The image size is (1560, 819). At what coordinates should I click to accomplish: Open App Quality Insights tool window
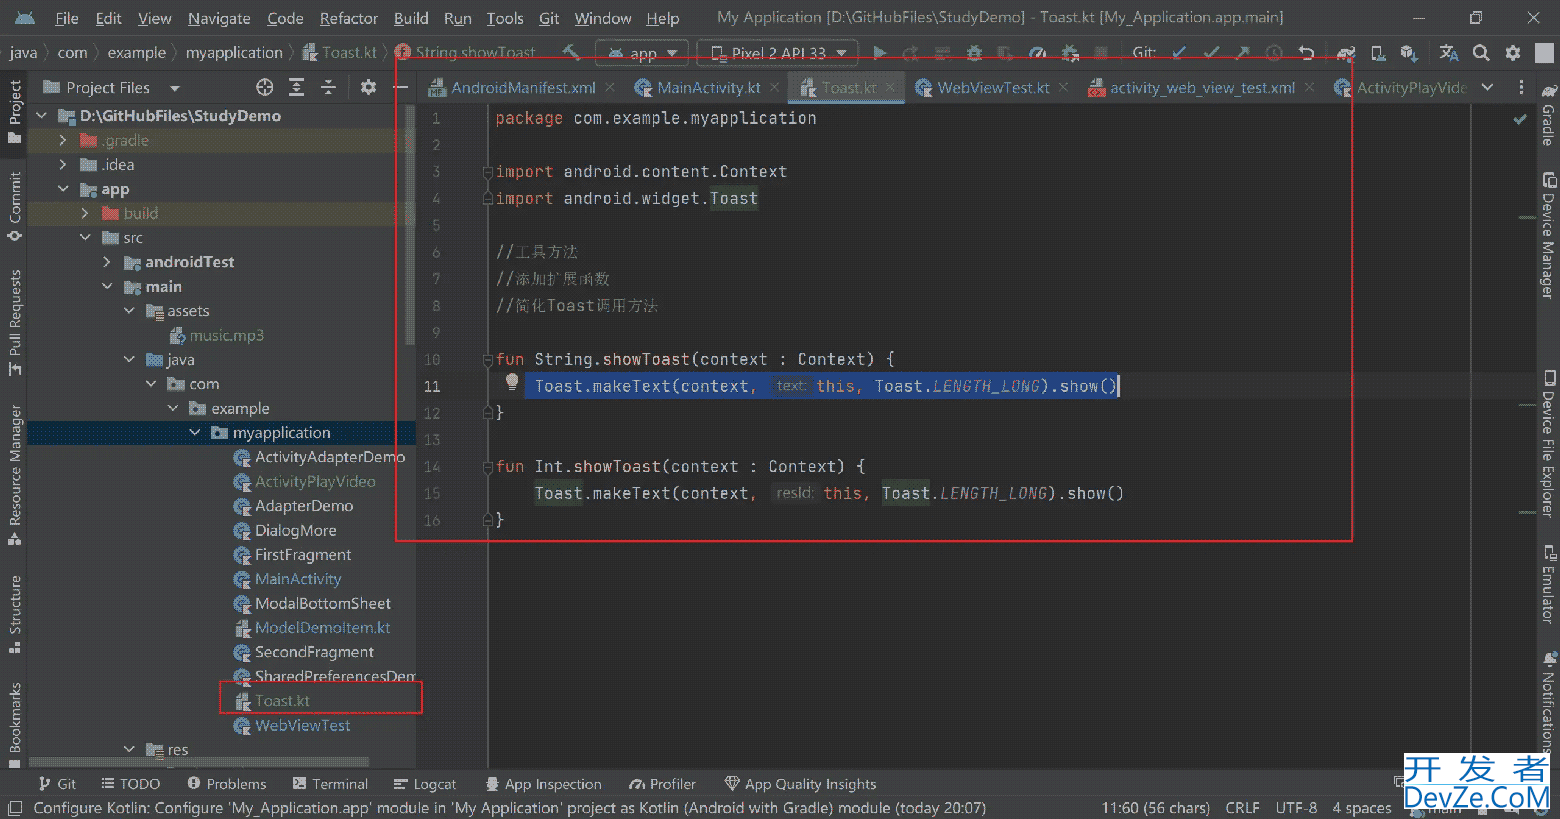(x=800, y=784)
